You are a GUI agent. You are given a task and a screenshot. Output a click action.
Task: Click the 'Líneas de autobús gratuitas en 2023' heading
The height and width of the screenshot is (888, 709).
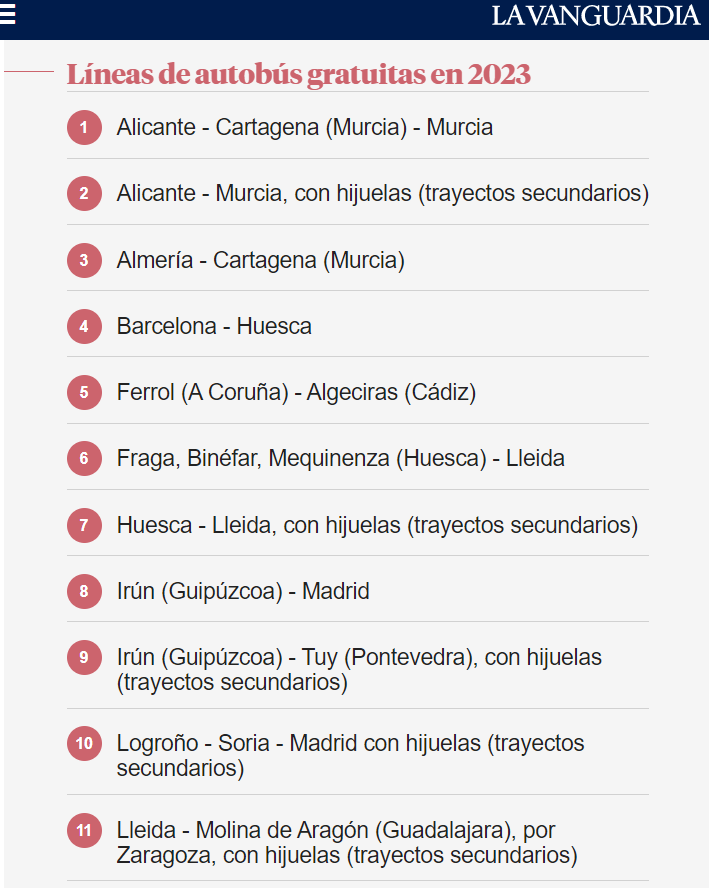[x=298, y=74]
